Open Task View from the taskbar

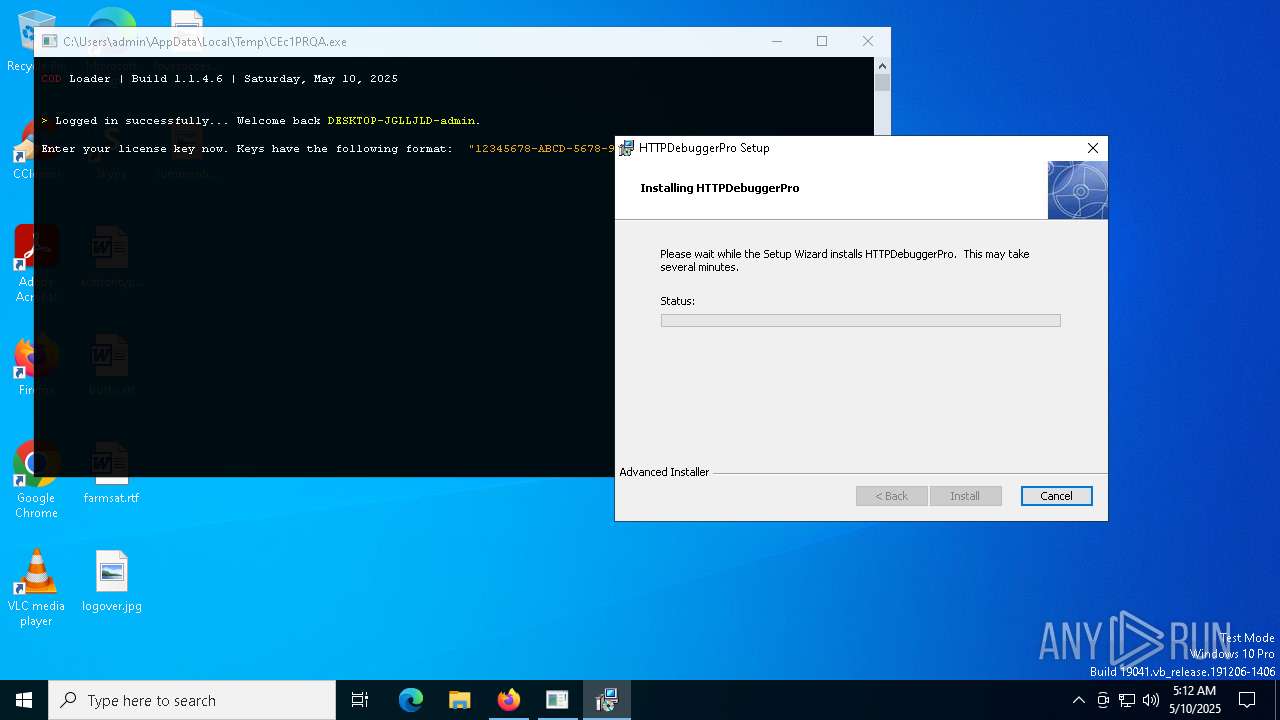tap(360, 700)
